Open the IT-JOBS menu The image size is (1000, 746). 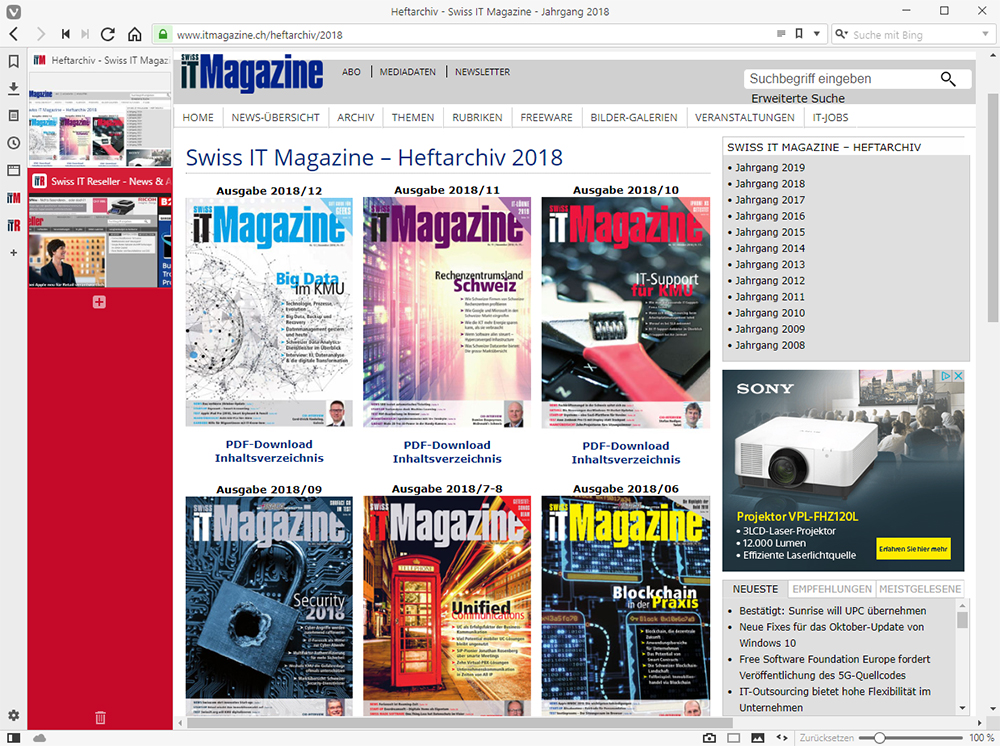point(830,117)
